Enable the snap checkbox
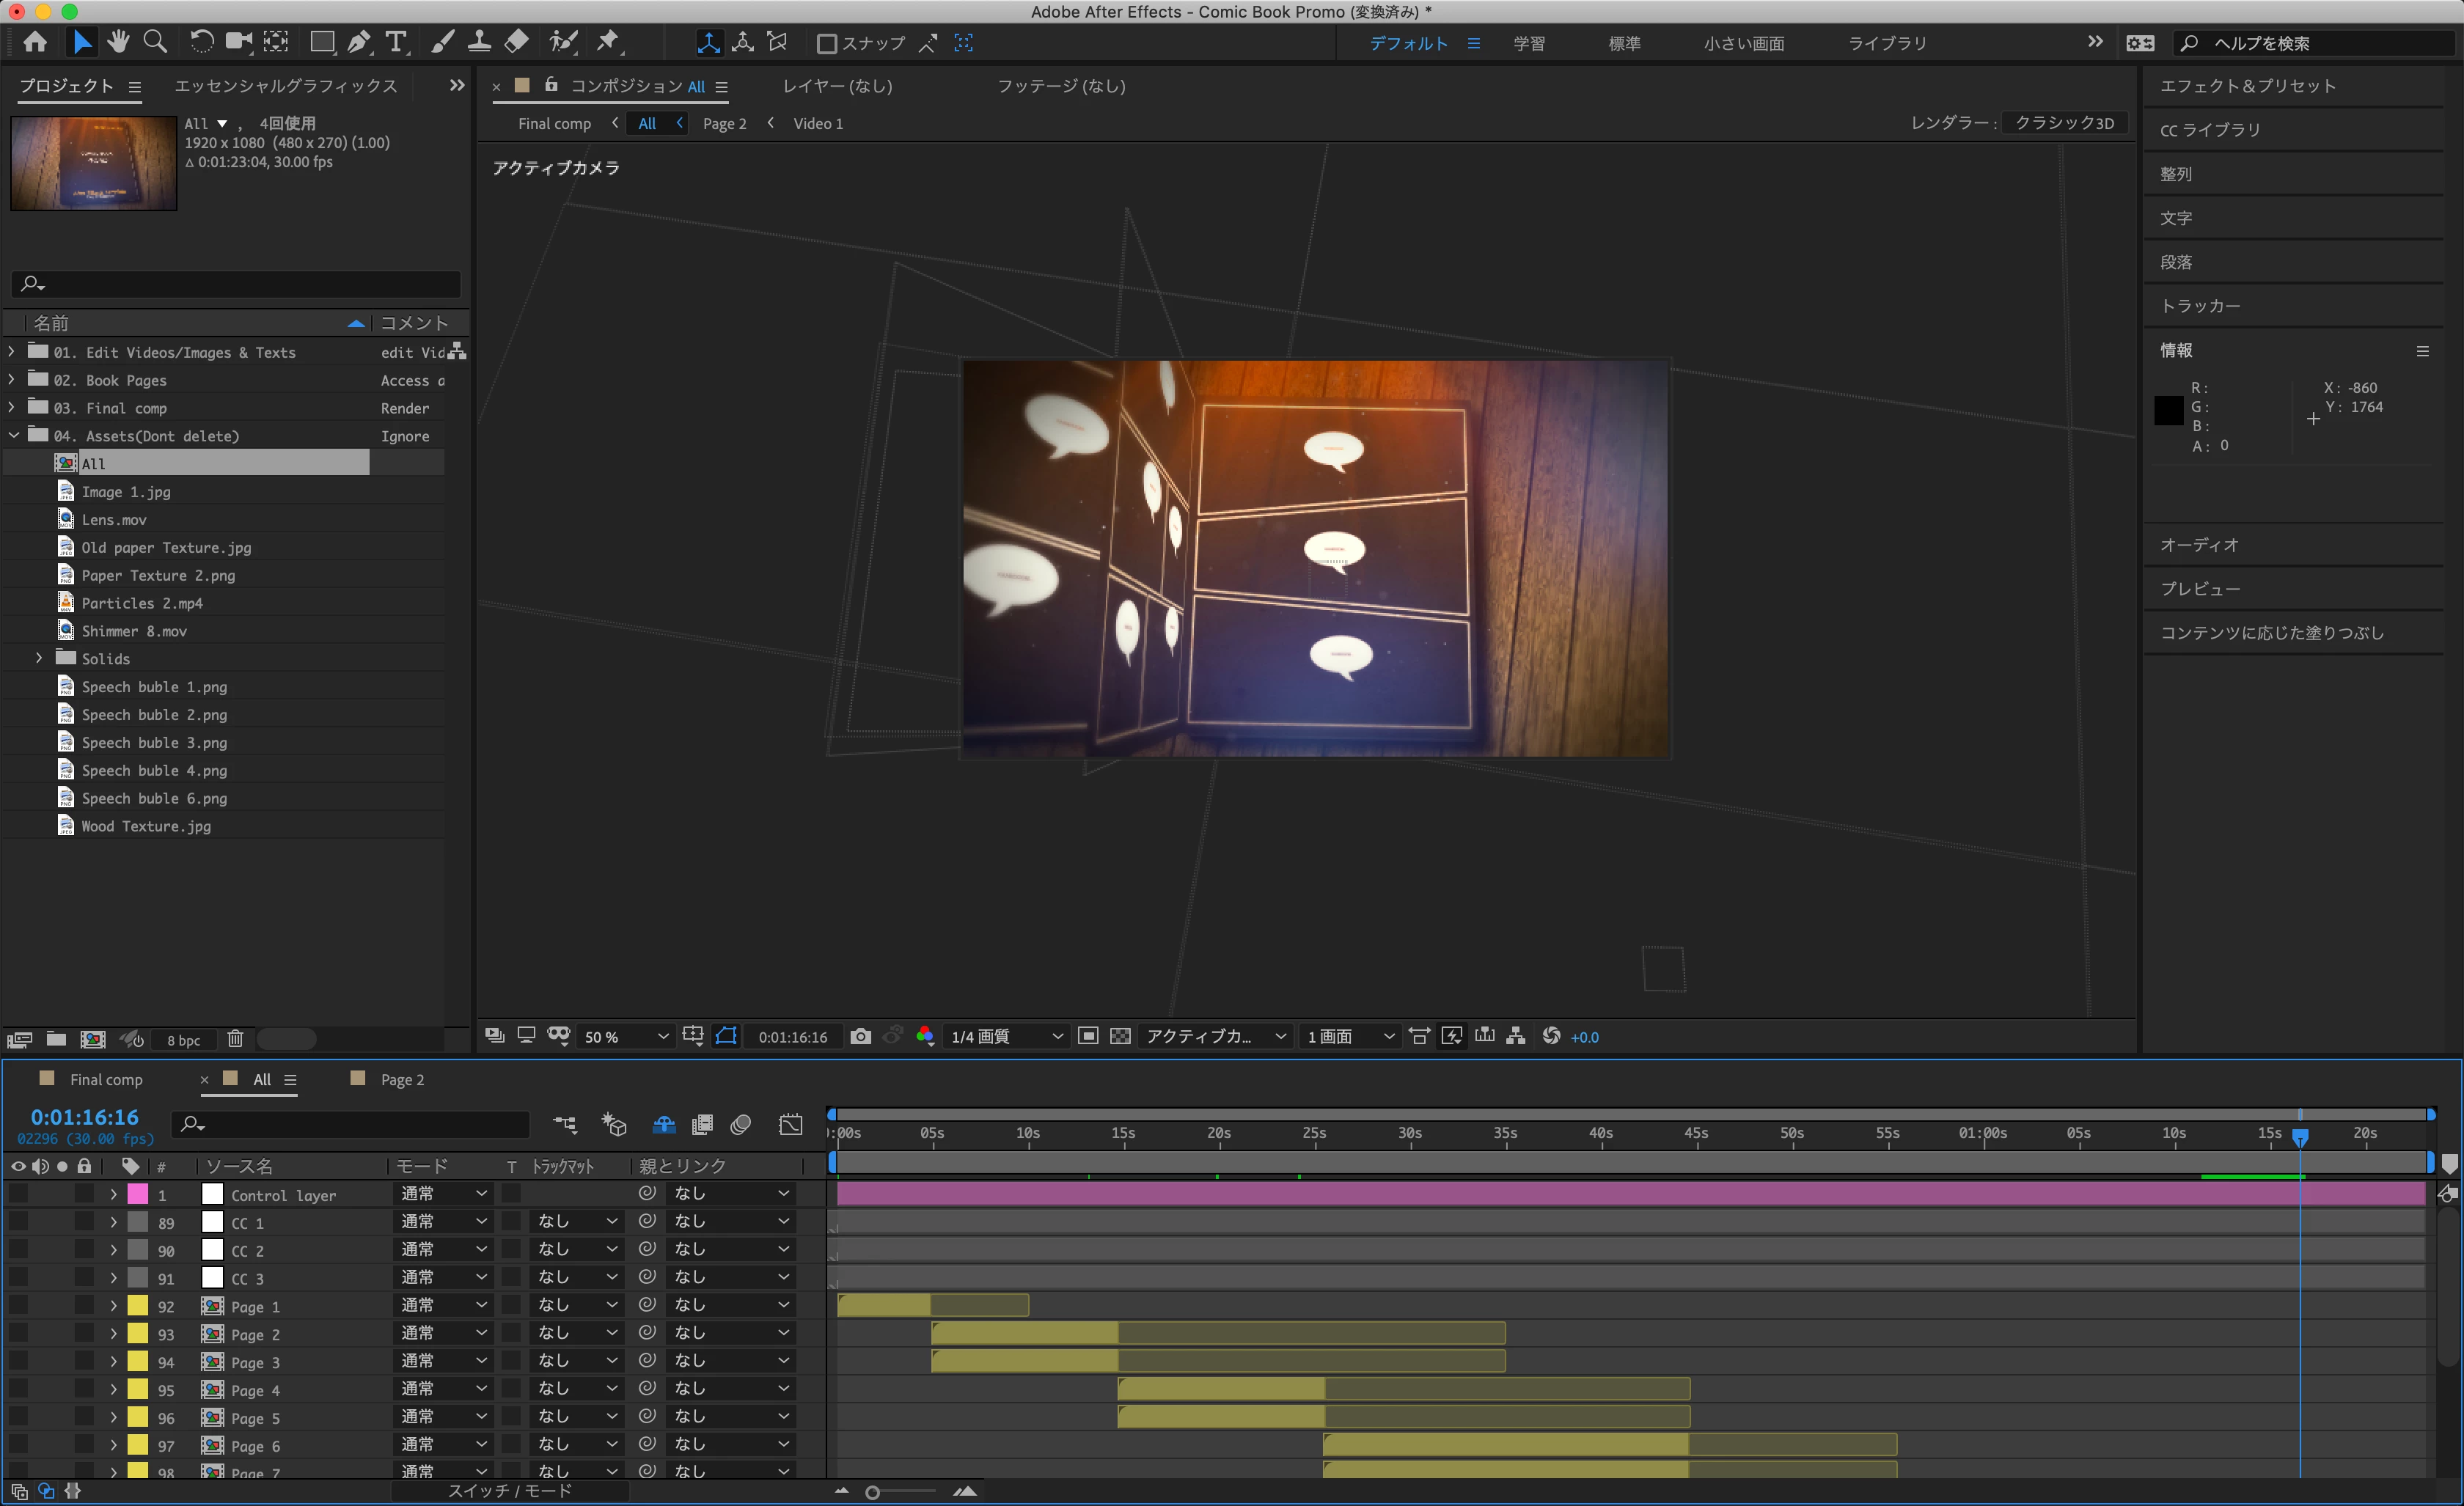Screen dimensions: 2464x1506 827,44
